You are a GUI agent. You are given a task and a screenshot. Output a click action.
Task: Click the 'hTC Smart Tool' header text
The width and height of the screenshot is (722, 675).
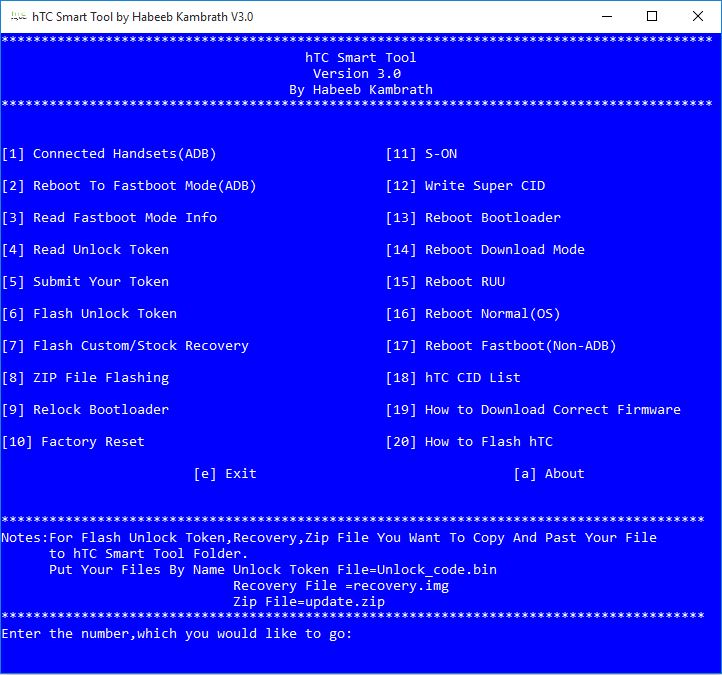click(x=361, y=58)
